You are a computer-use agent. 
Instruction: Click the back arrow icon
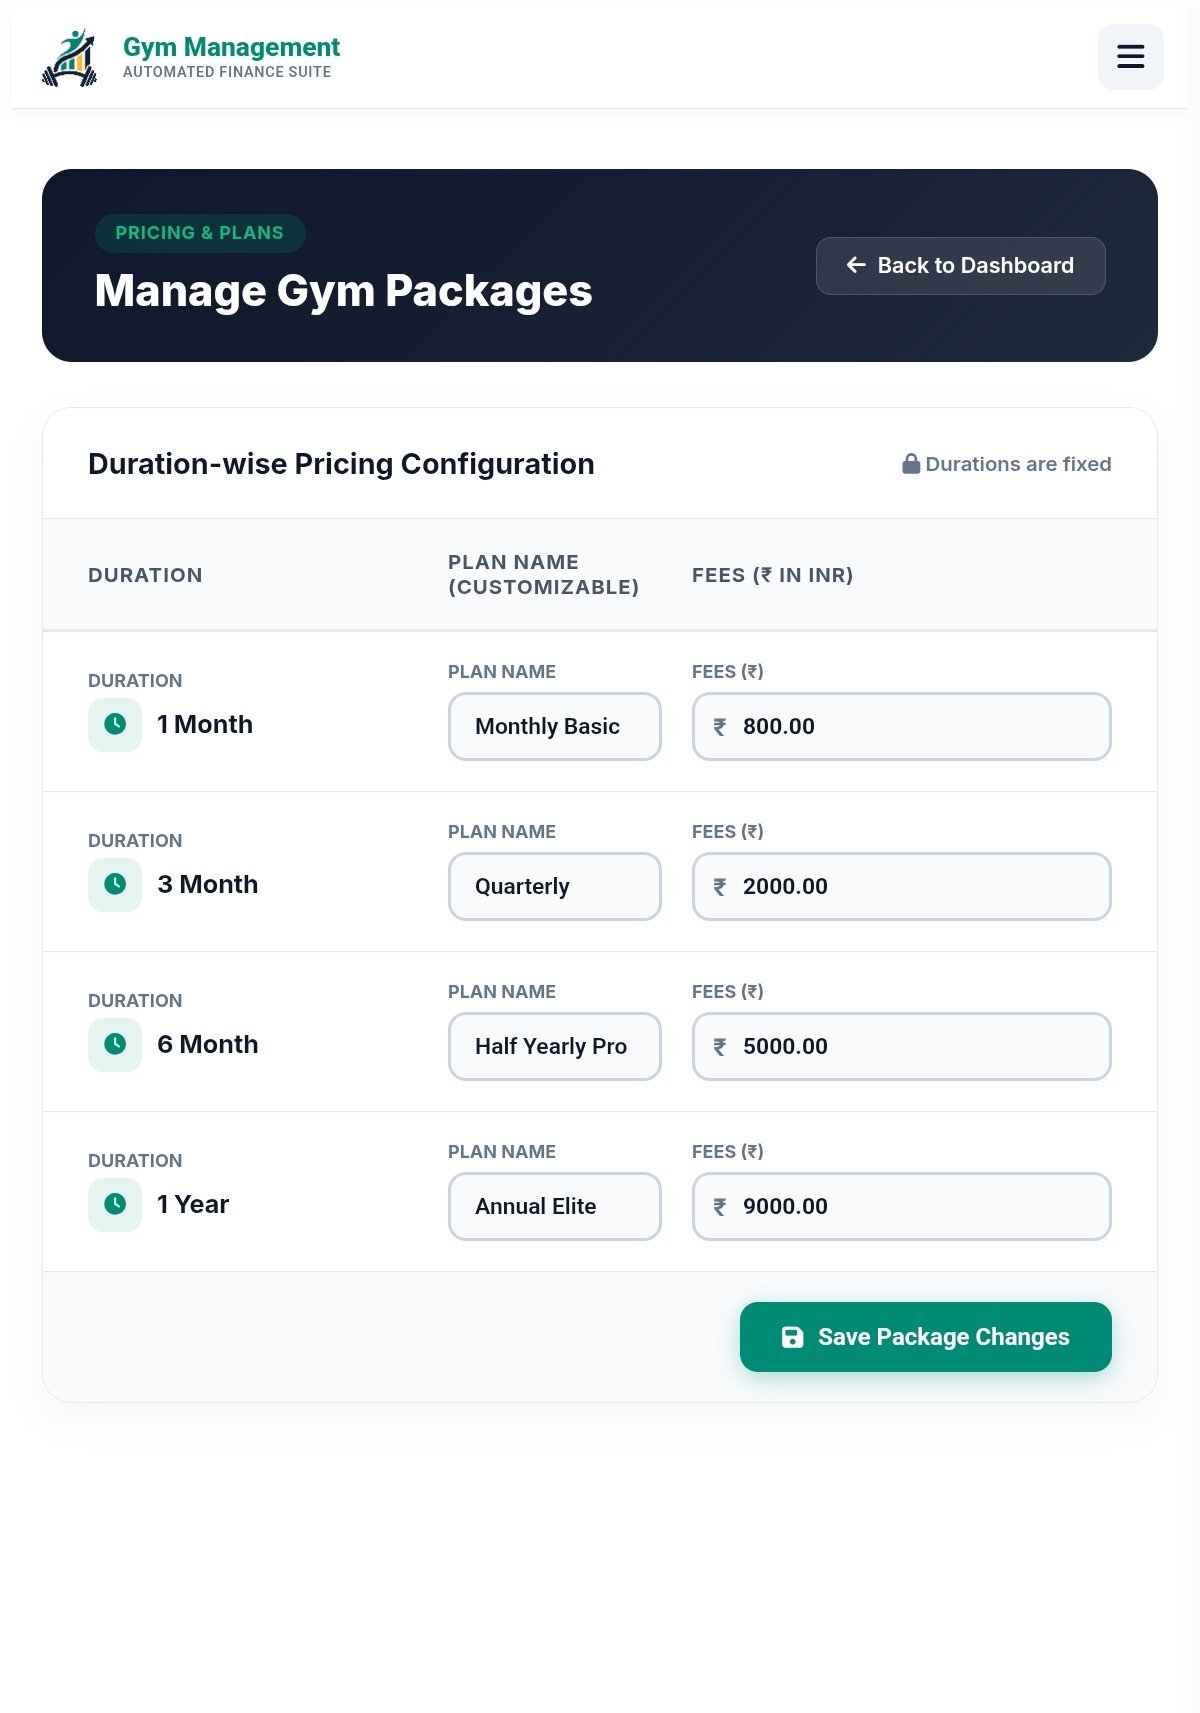pyautogui.click(x=856, y=265)
